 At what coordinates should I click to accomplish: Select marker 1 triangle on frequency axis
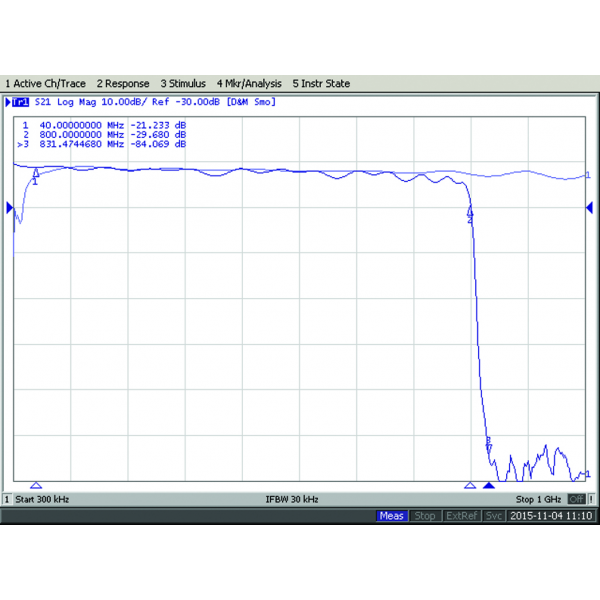pyautogui.click(x=36, y=484)
